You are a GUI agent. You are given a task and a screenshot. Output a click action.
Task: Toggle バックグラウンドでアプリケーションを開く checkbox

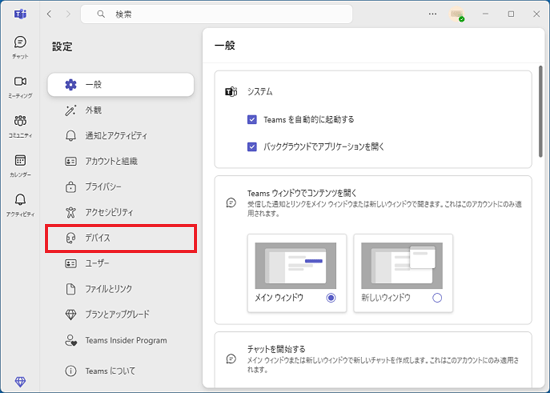252,146
